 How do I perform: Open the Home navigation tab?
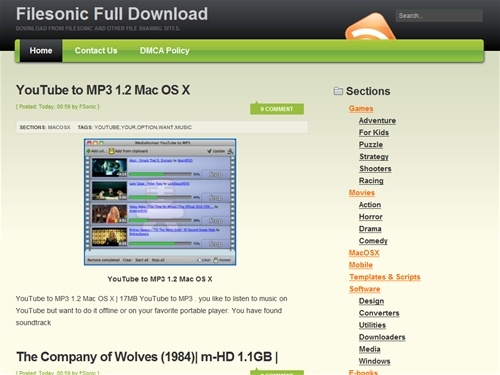tap(41, 51)
